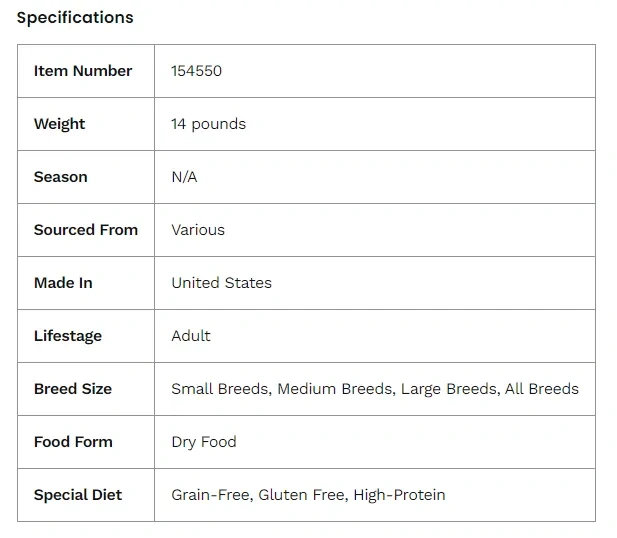This screenshot has width=617, height=538.
Task: Click the Season row label
Action: point(60,177)
